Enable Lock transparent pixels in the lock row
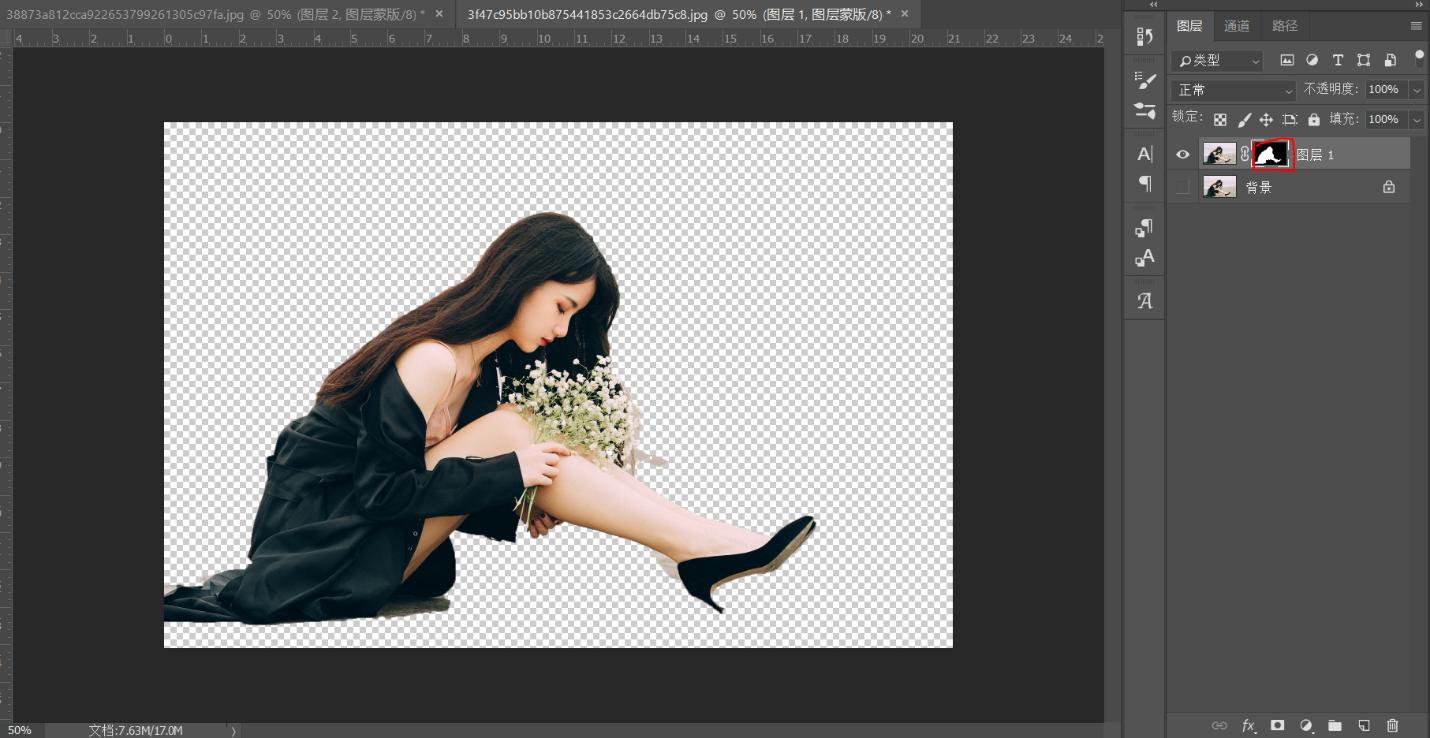Viewport: 1430px width, 738px height. point(1221,119)
